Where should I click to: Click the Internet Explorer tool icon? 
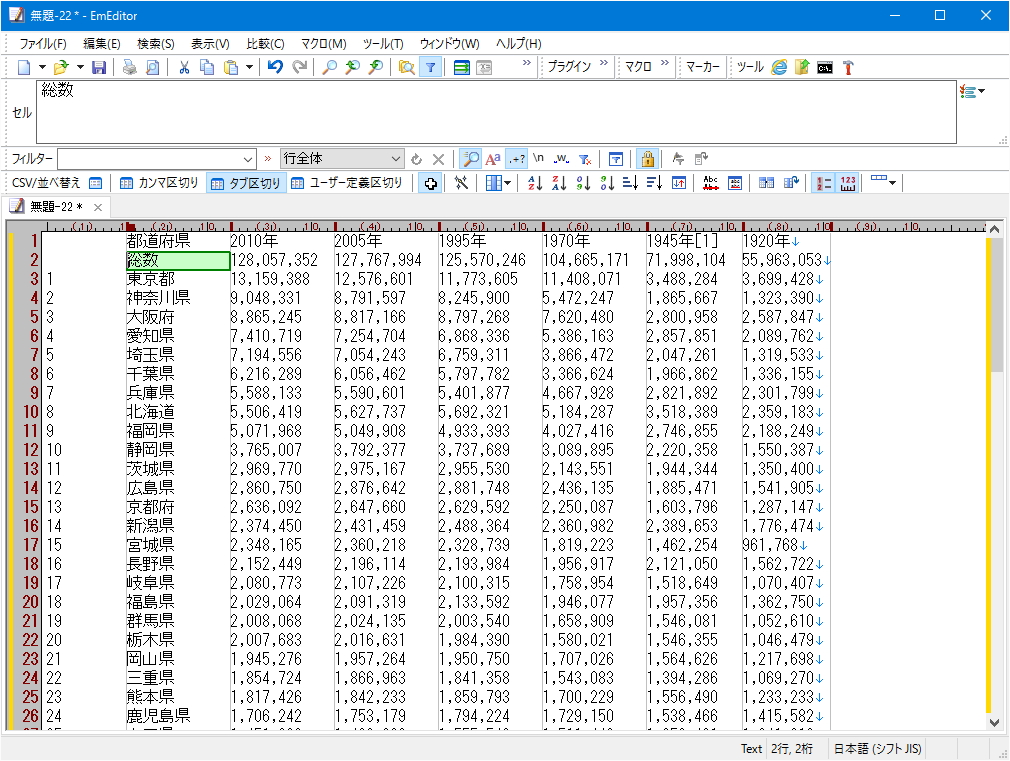(779, 67)
